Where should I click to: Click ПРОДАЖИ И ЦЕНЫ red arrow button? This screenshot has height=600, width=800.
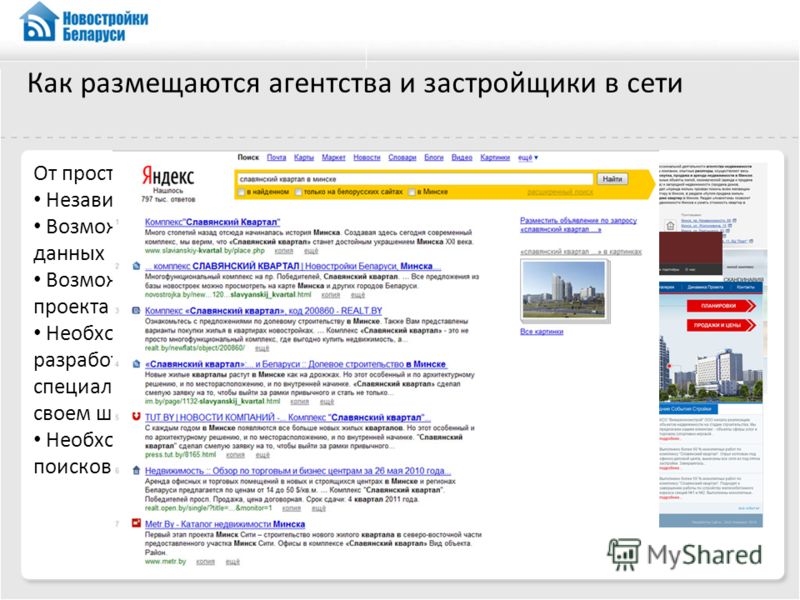coord(720,325)
